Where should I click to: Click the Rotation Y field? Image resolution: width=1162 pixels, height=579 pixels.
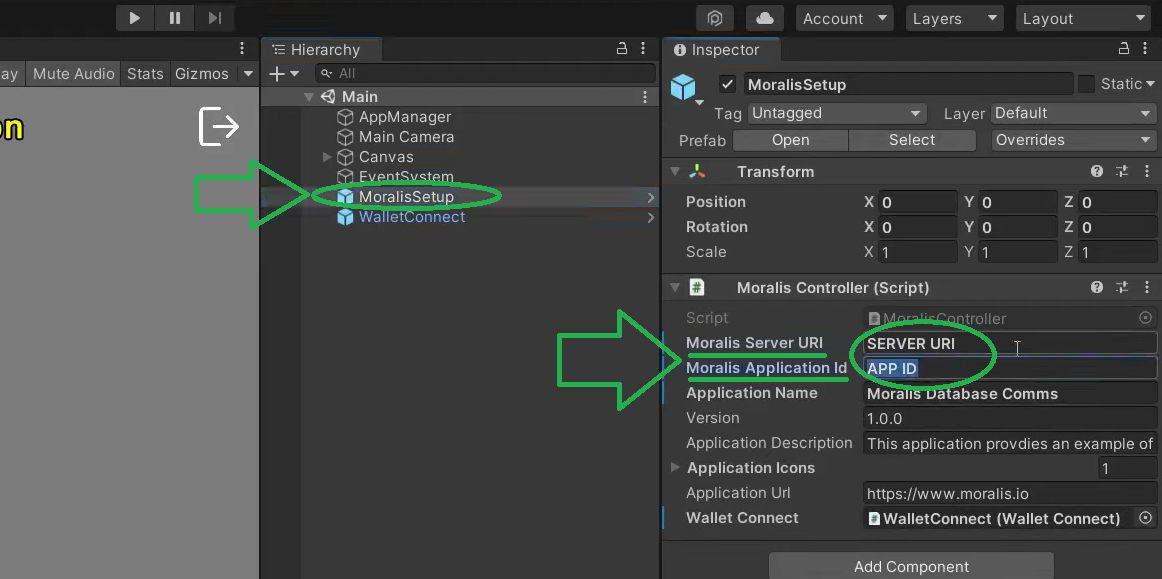1017,228
